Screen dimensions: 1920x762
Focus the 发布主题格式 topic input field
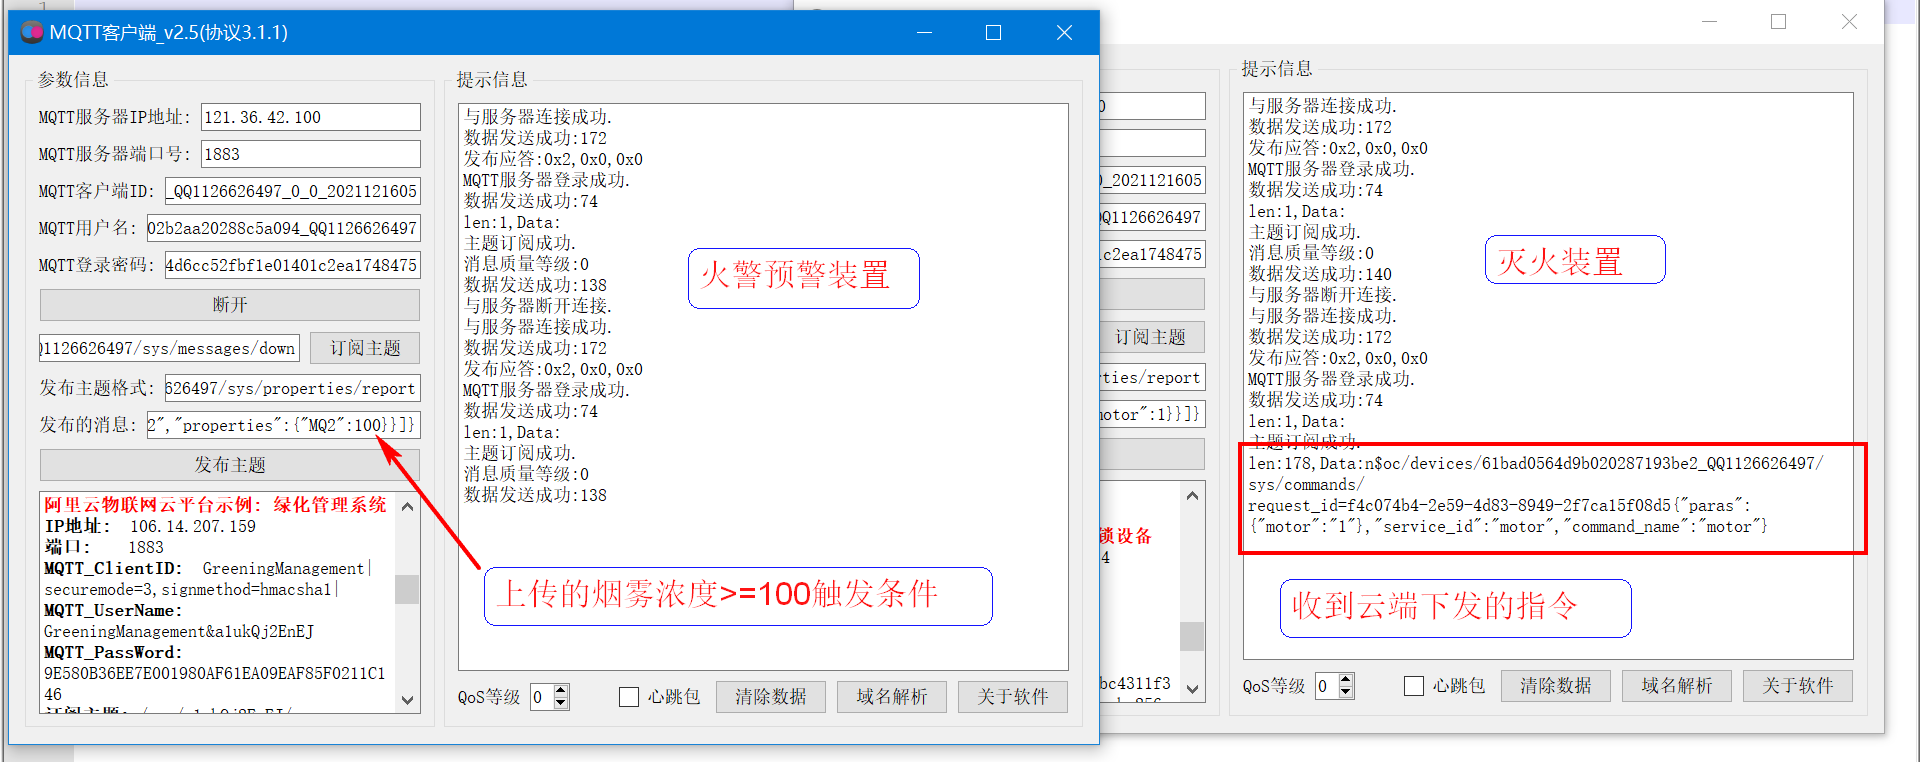[292, 388]
